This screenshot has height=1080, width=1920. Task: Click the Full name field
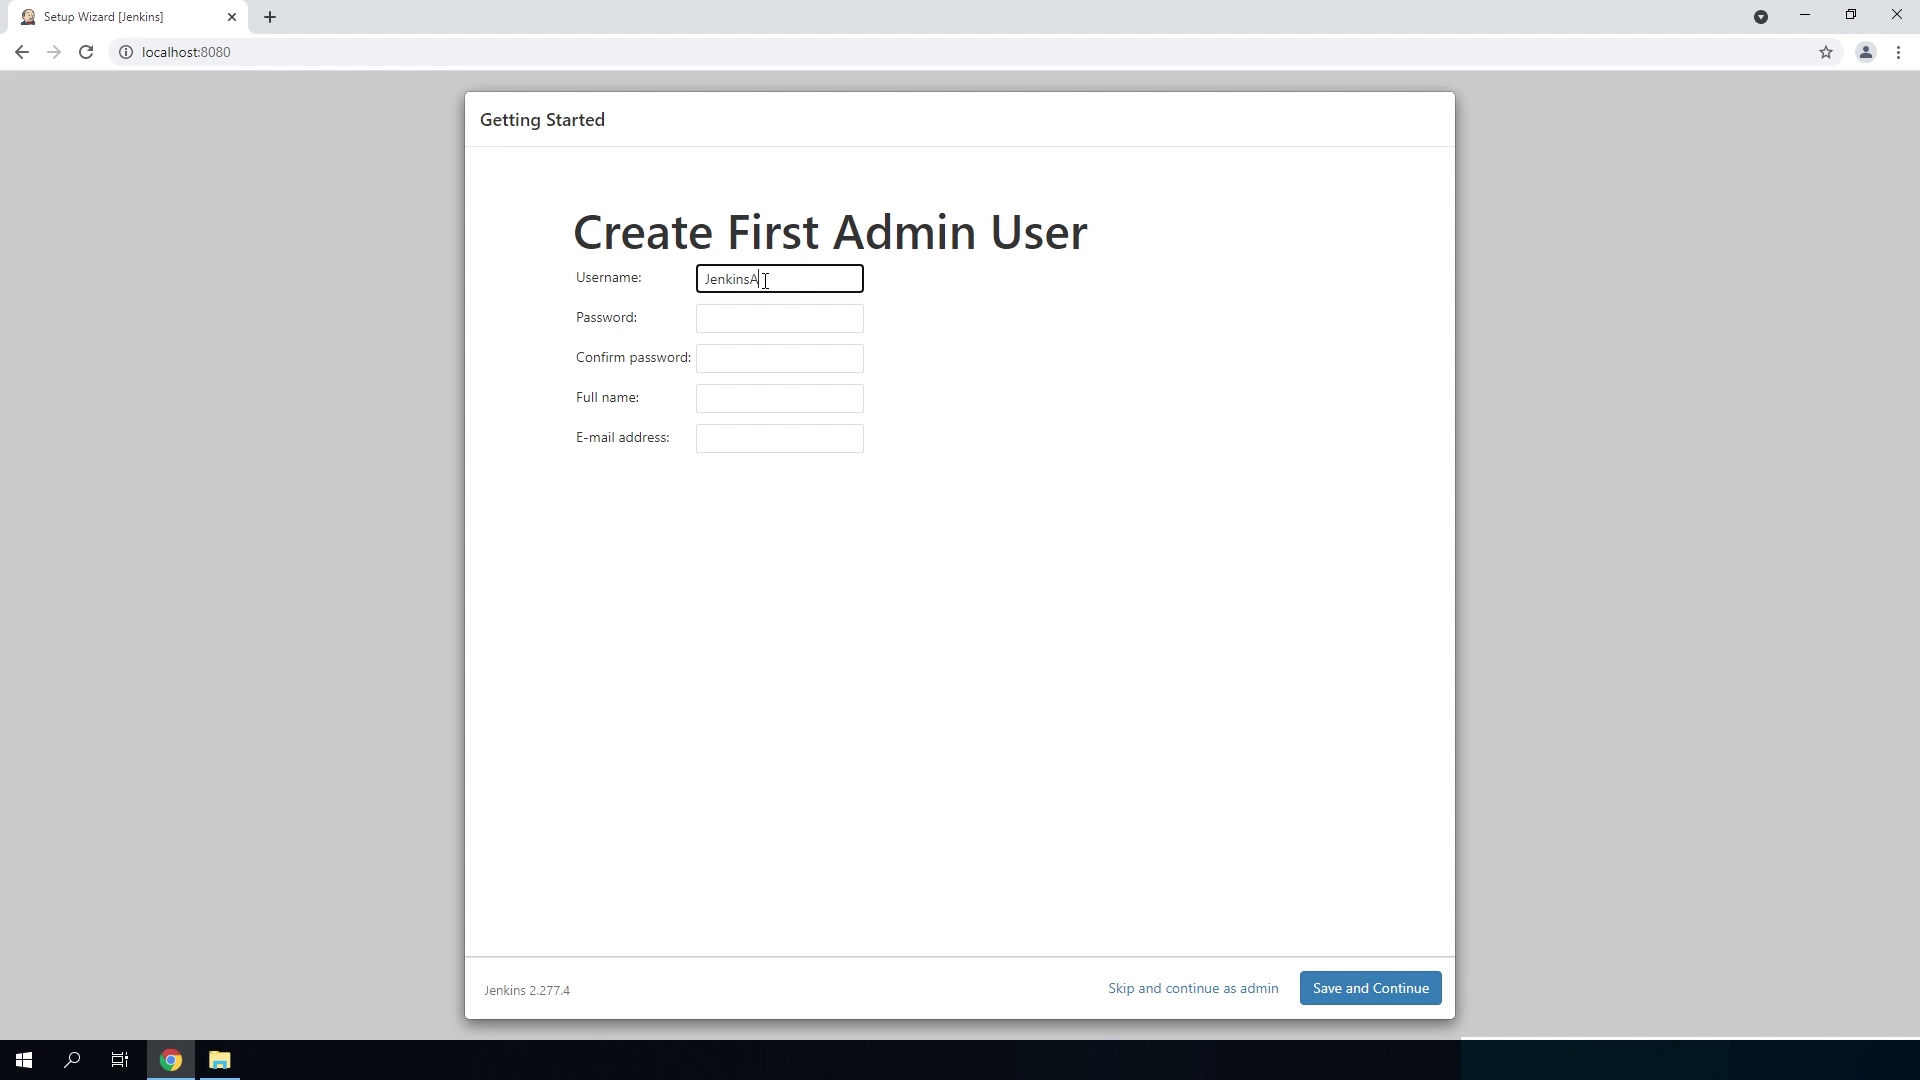(779, 399)
